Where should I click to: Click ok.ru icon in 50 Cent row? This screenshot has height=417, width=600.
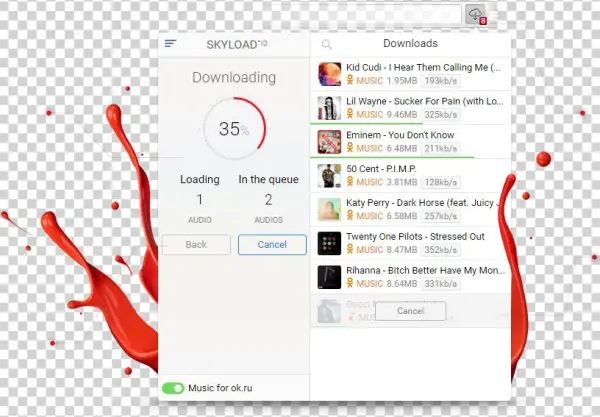click(350, 181)
